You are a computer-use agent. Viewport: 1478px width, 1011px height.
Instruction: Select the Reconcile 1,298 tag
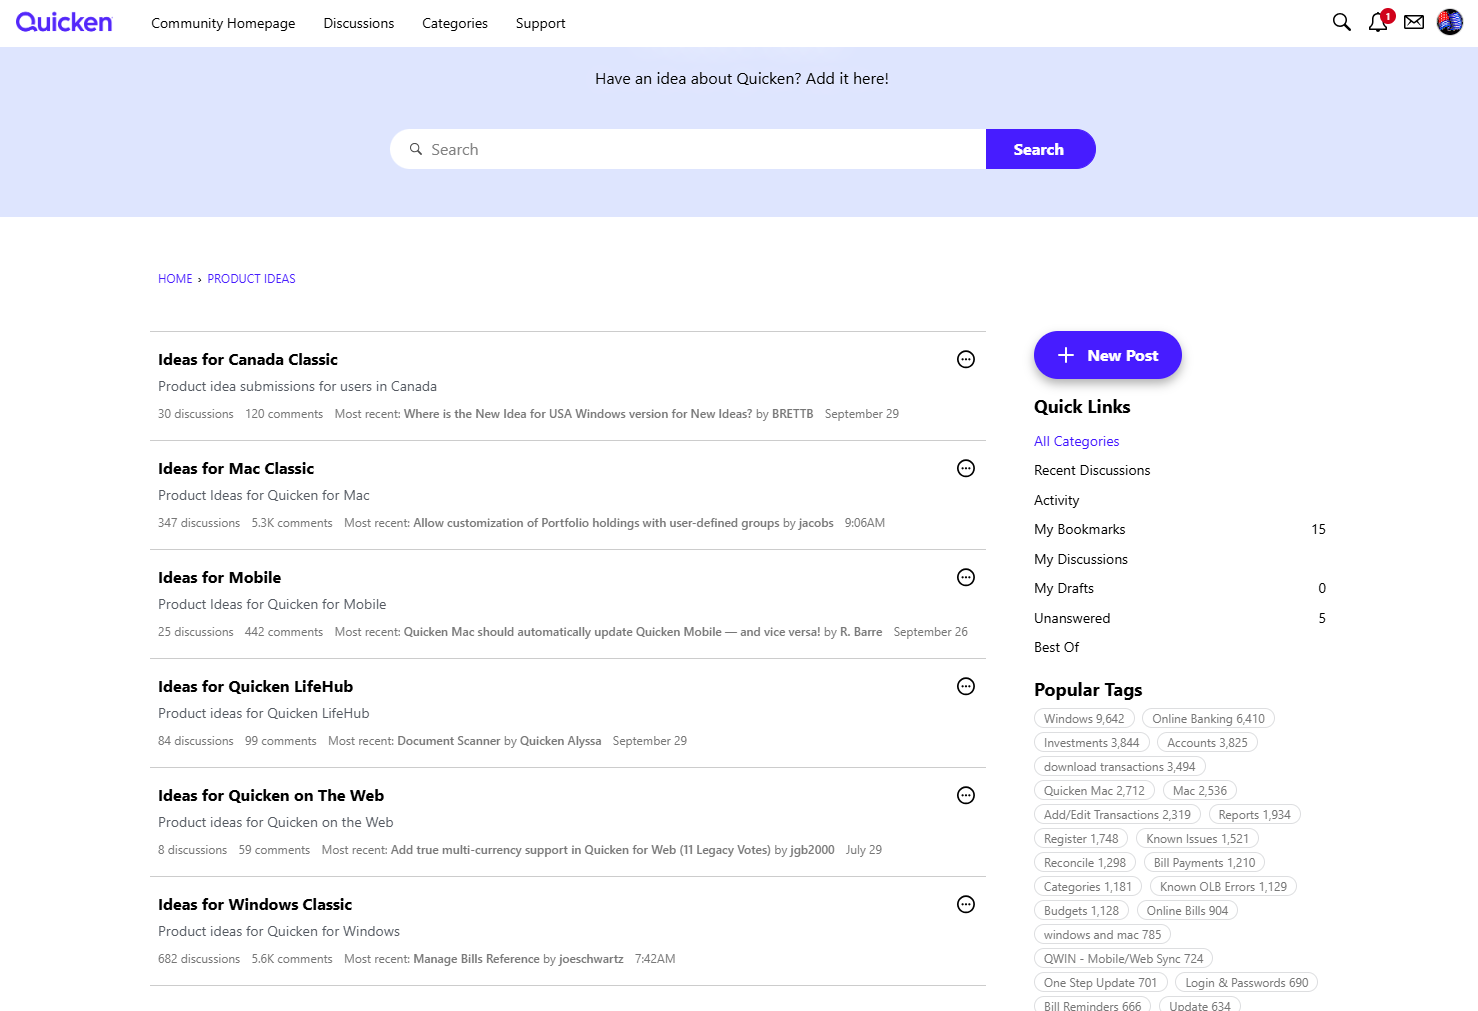(1084, 863)
